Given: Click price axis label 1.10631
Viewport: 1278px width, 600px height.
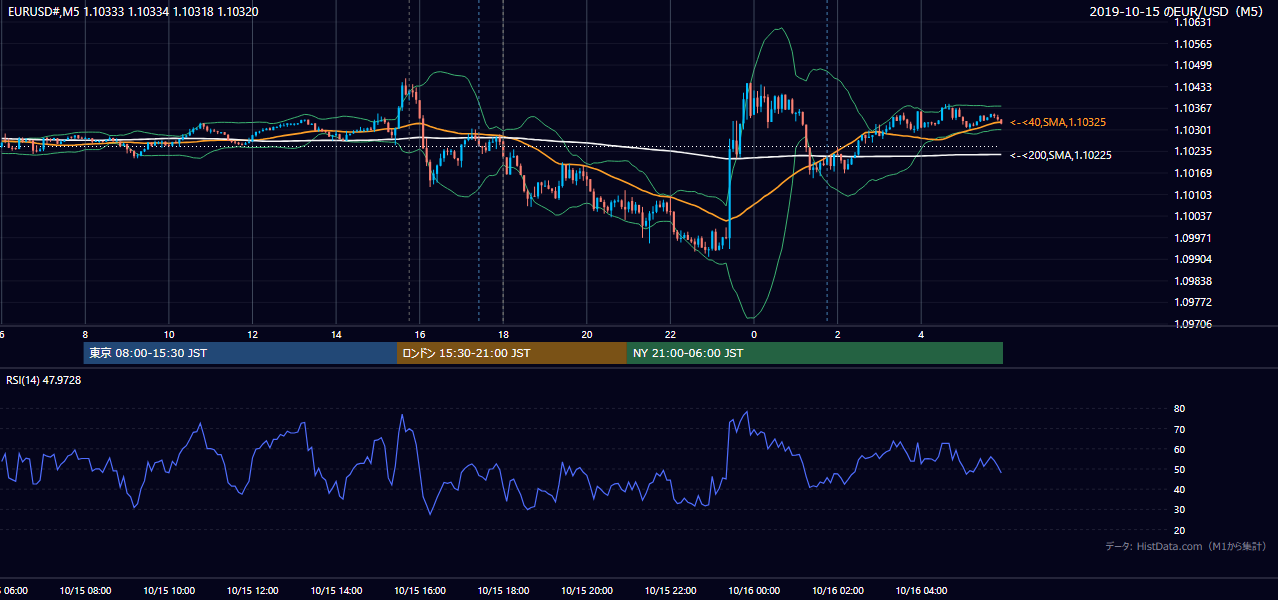Looking at the screenshot, I should (1193, 23).
